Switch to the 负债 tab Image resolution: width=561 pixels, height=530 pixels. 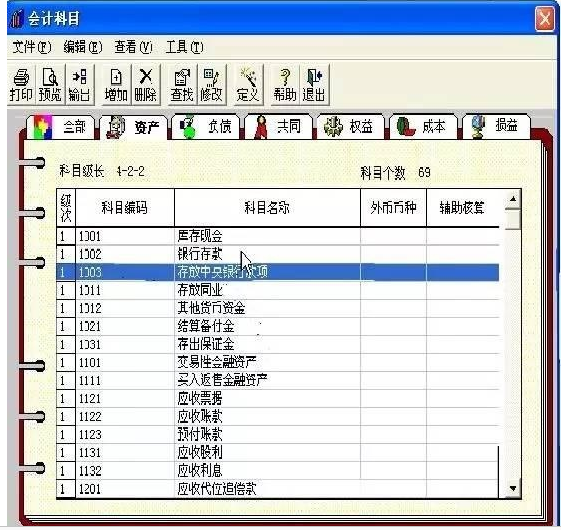click(x=206, y=127)
